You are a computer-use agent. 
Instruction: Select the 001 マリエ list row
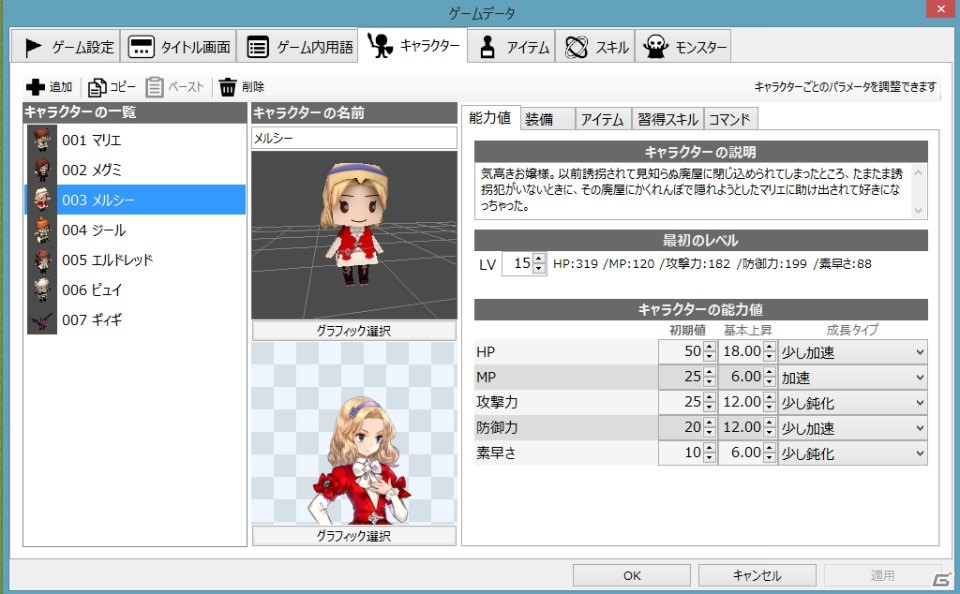(135, 140)
